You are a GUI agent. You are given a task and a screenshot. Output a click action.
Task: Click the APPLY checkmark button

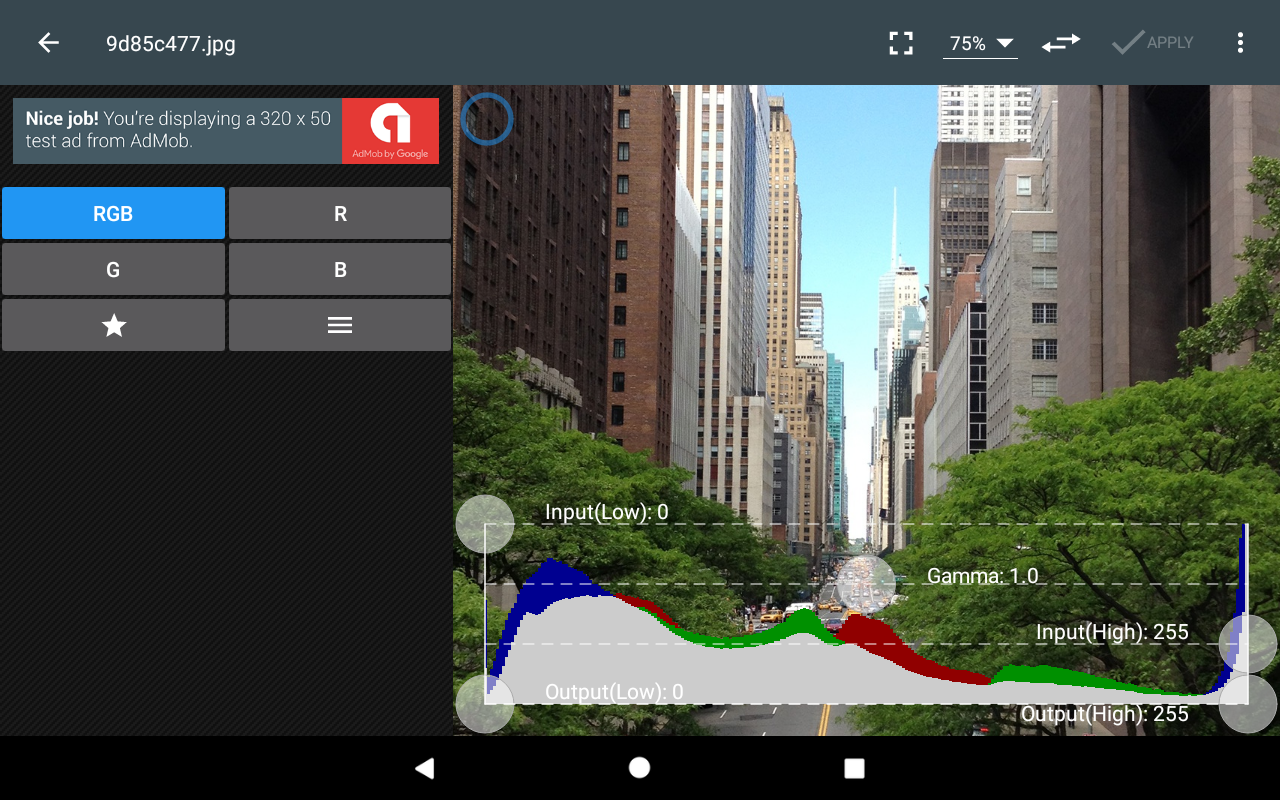[1153, 43]
